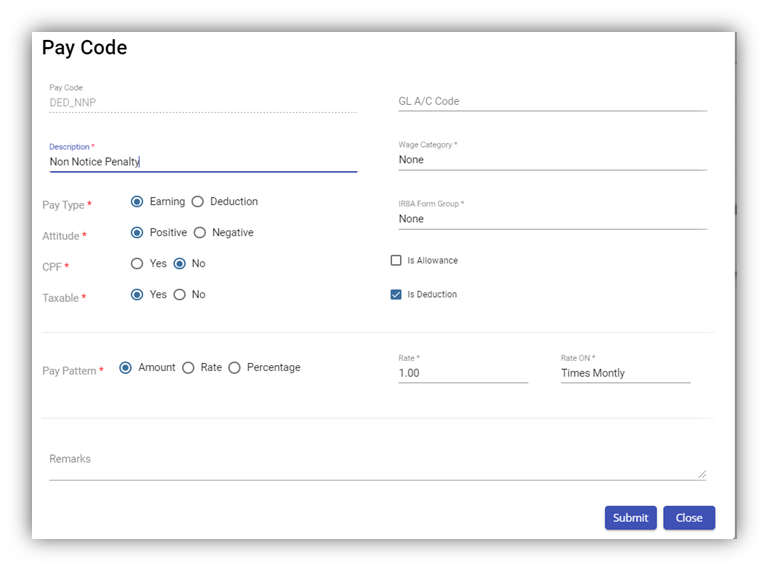769x571 pixels.
Task: Open the IR8A Form Group dropdown
Action: (552, 219)
